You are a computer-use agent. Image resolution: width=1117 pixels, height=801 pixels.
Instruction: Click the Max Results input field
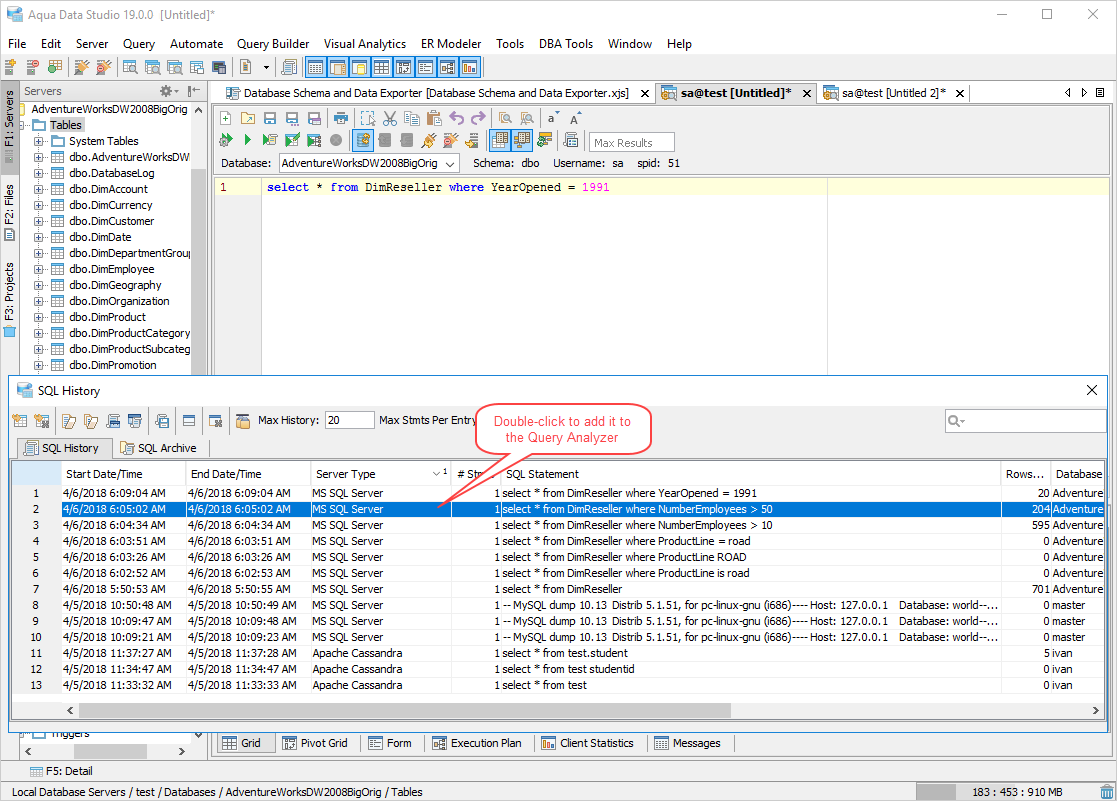click(631, 143)
